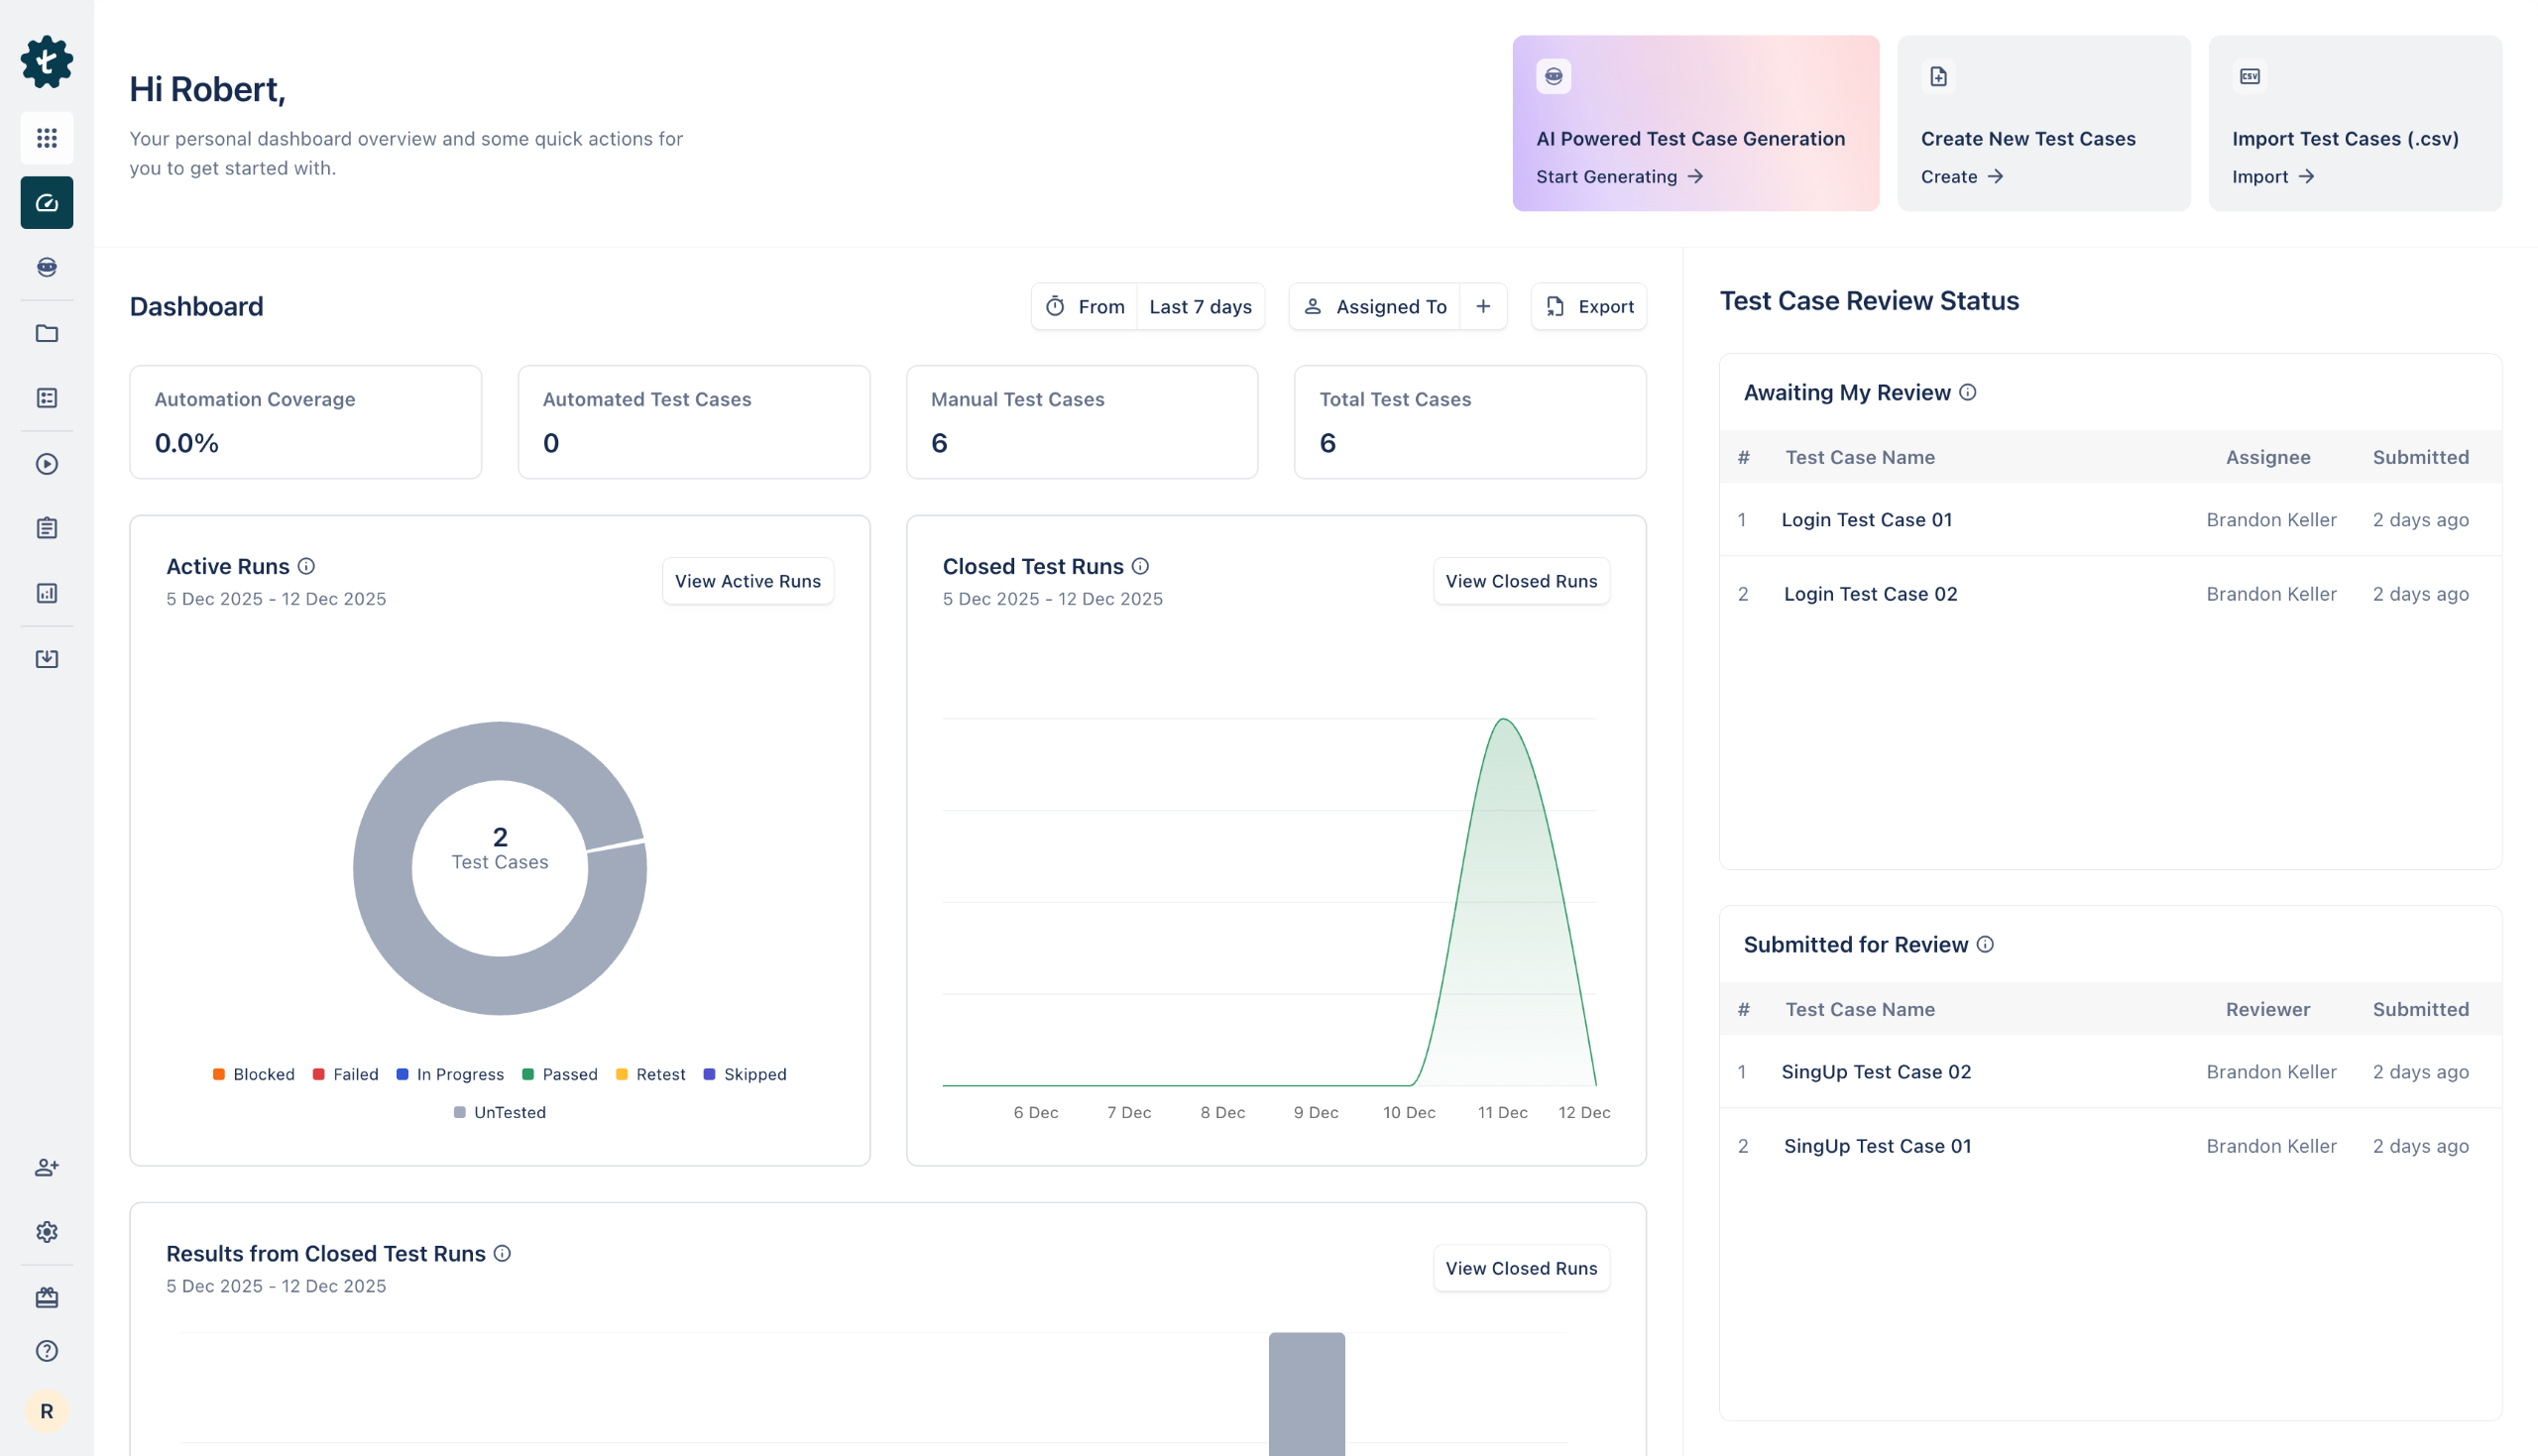Open the apps grid icon in sidebar
The width and height of the screenshot is (2538, 1456).
(x=47, y=138)
